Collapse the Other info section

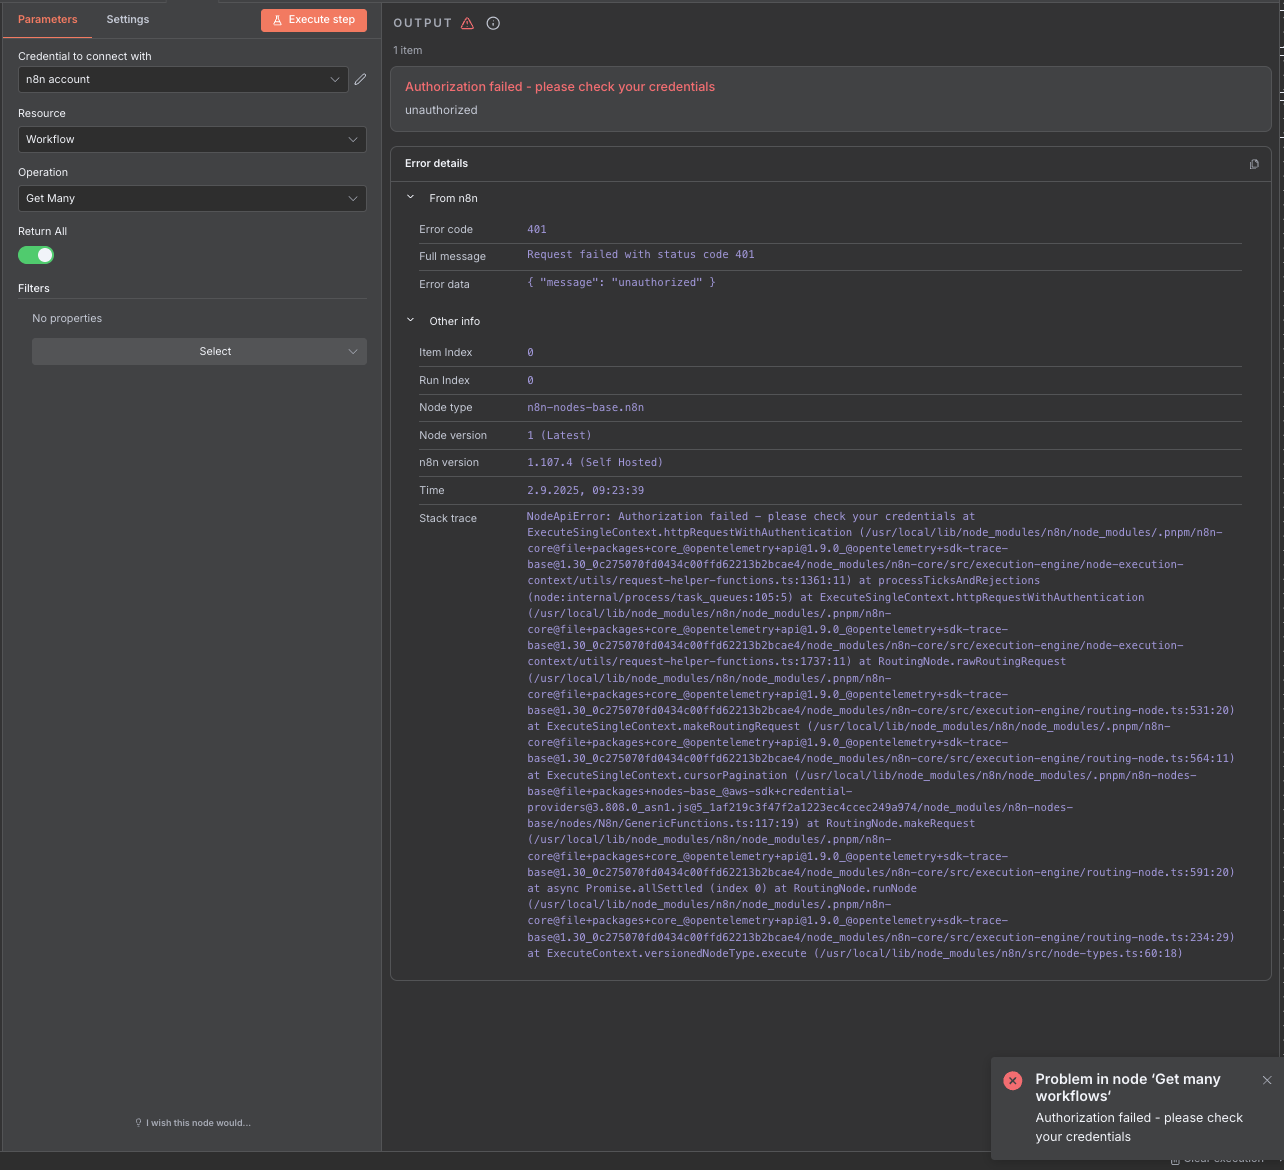[x=410, y=321]
